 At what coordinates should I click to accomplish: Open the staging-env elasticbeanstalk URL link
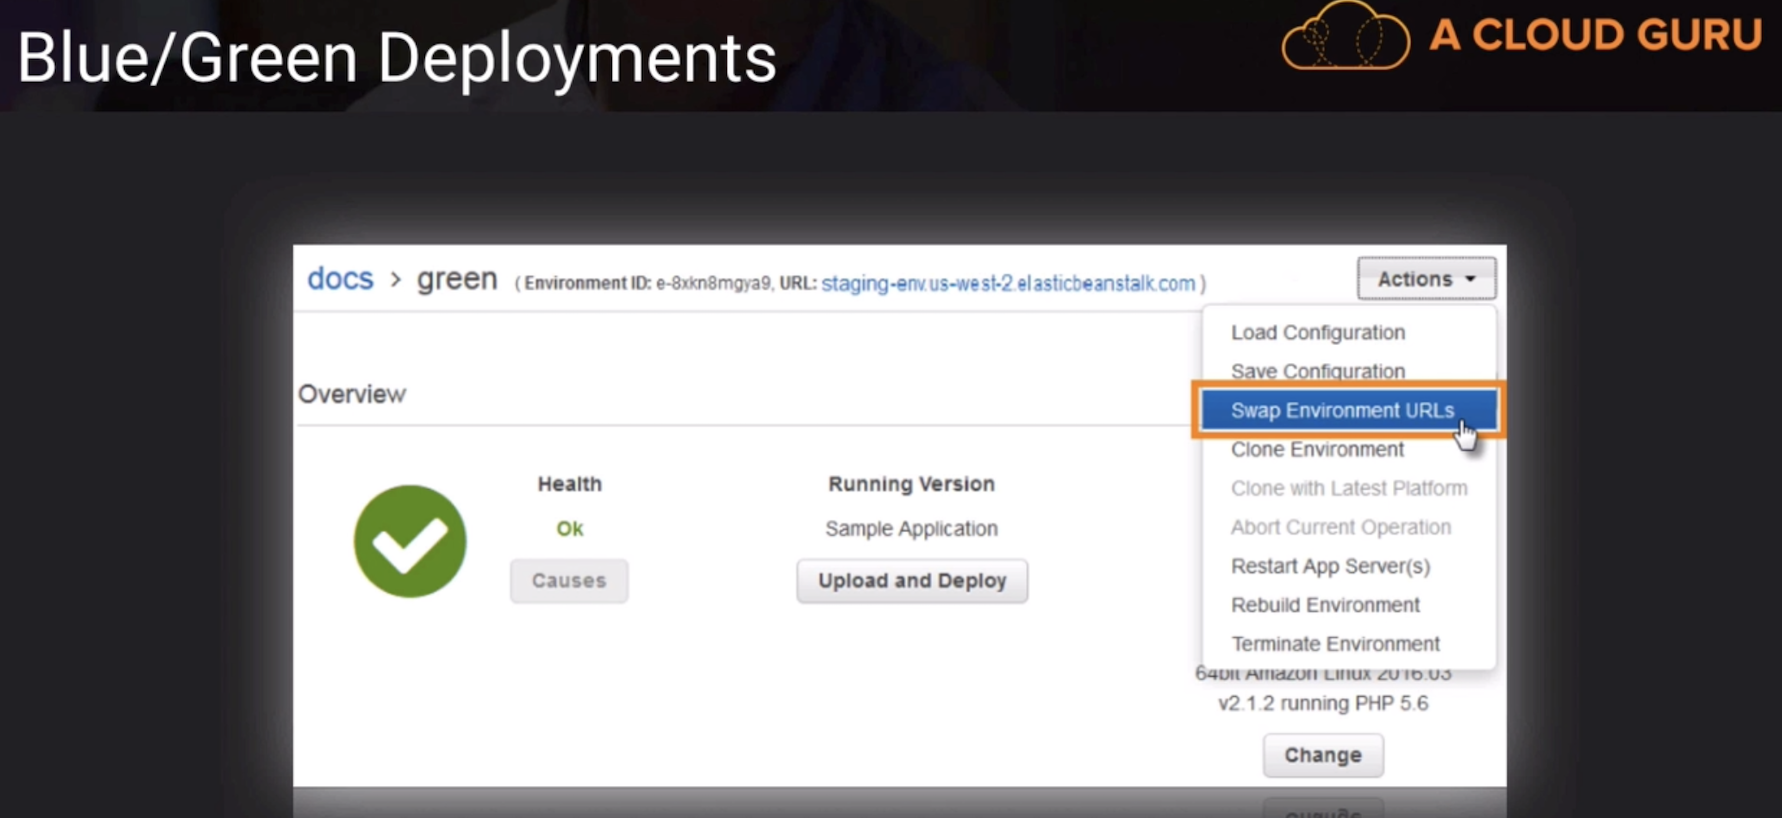1008,283
